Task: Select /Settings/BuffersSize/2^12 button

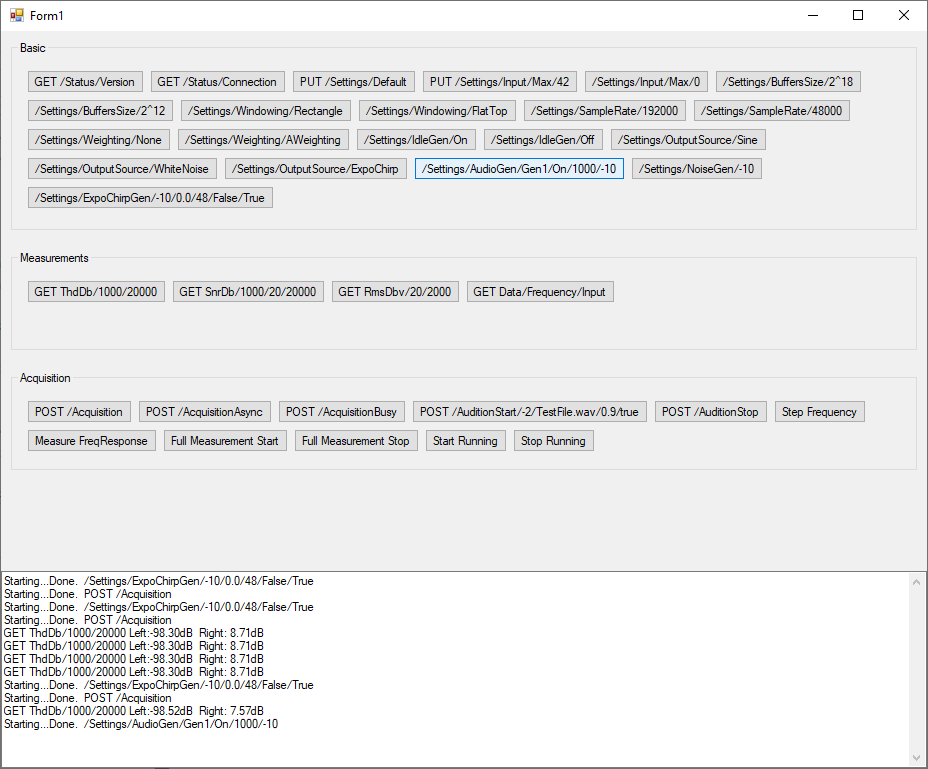Action: [x=100, y=111]
